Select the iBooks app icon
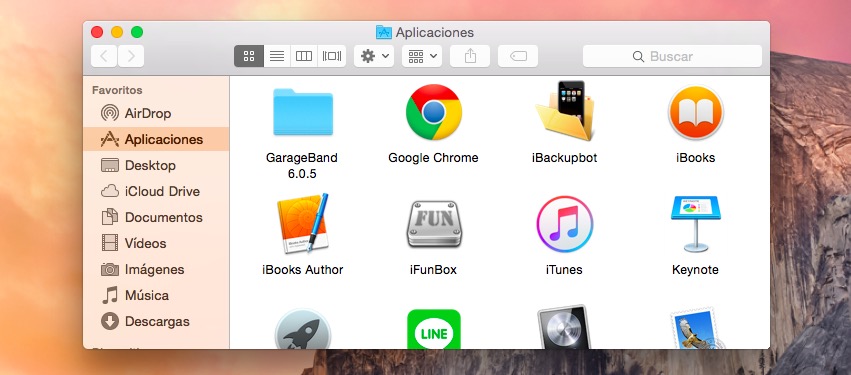Image resolution: width=851 pixels, height=375 pixels. coord(695,113)
